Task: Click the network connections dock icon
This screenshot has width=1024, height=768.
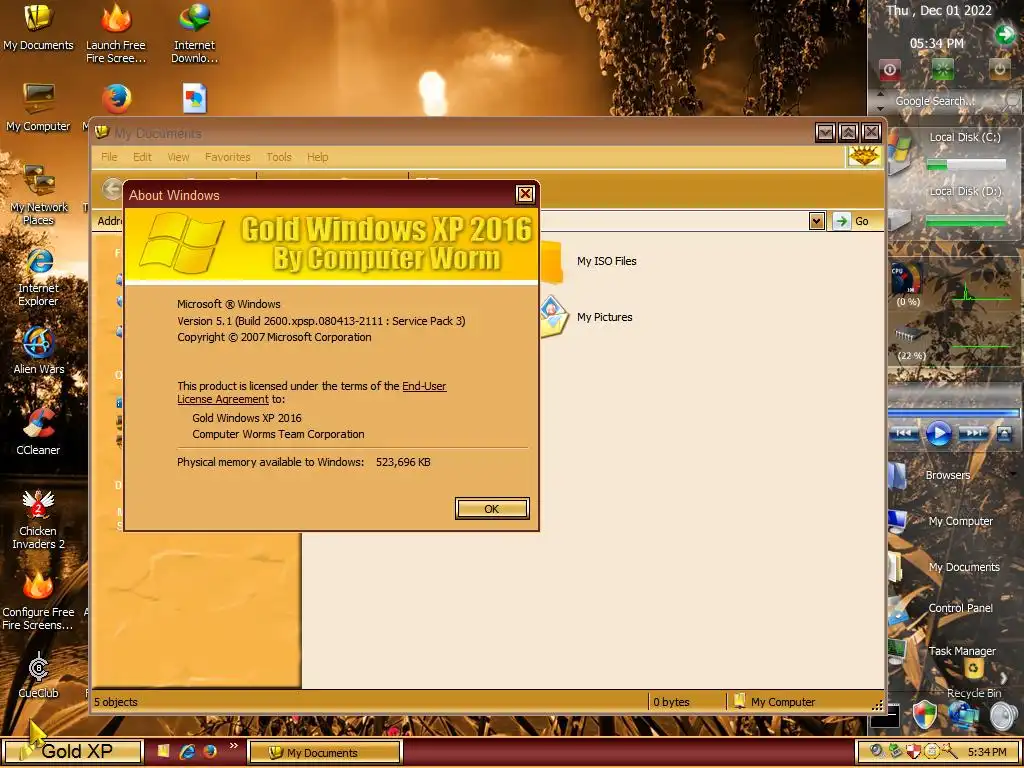Action: click(x=964, y=716)
